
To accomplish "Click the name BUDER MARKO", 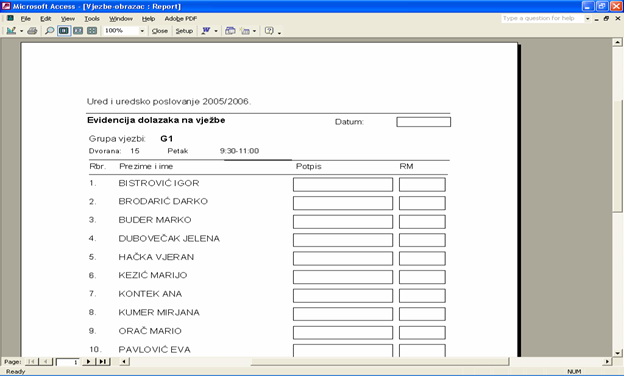I will point(155,220).
